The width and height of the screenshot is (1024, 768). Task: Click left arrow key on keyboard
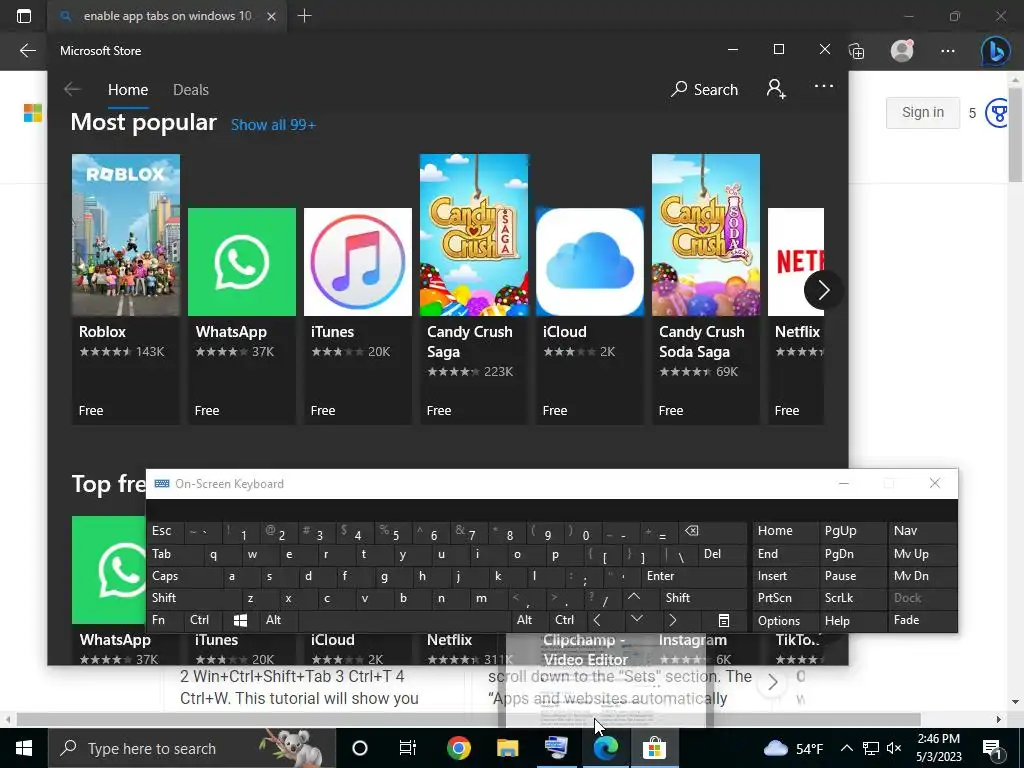pyautogui.click(x=597, y=620)
